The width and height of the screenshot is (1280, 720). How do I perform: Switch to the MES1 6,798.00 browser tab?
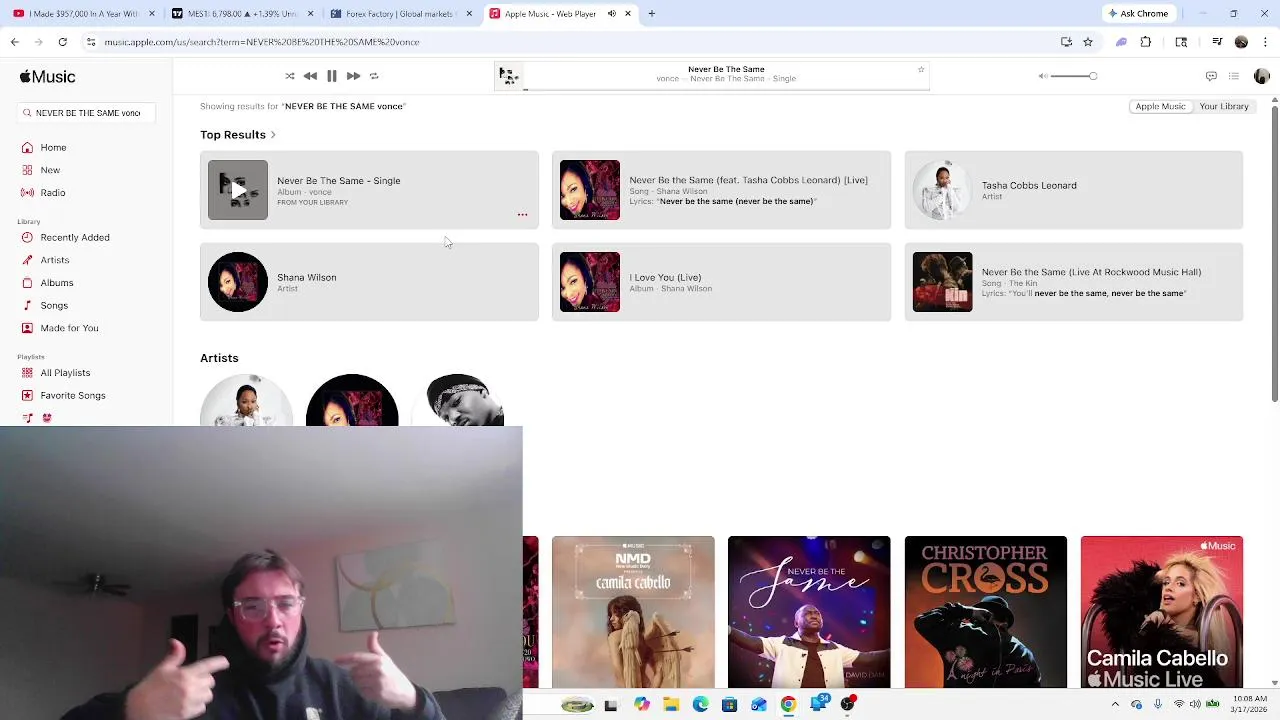pyautogui.click(x=244, y=14)
